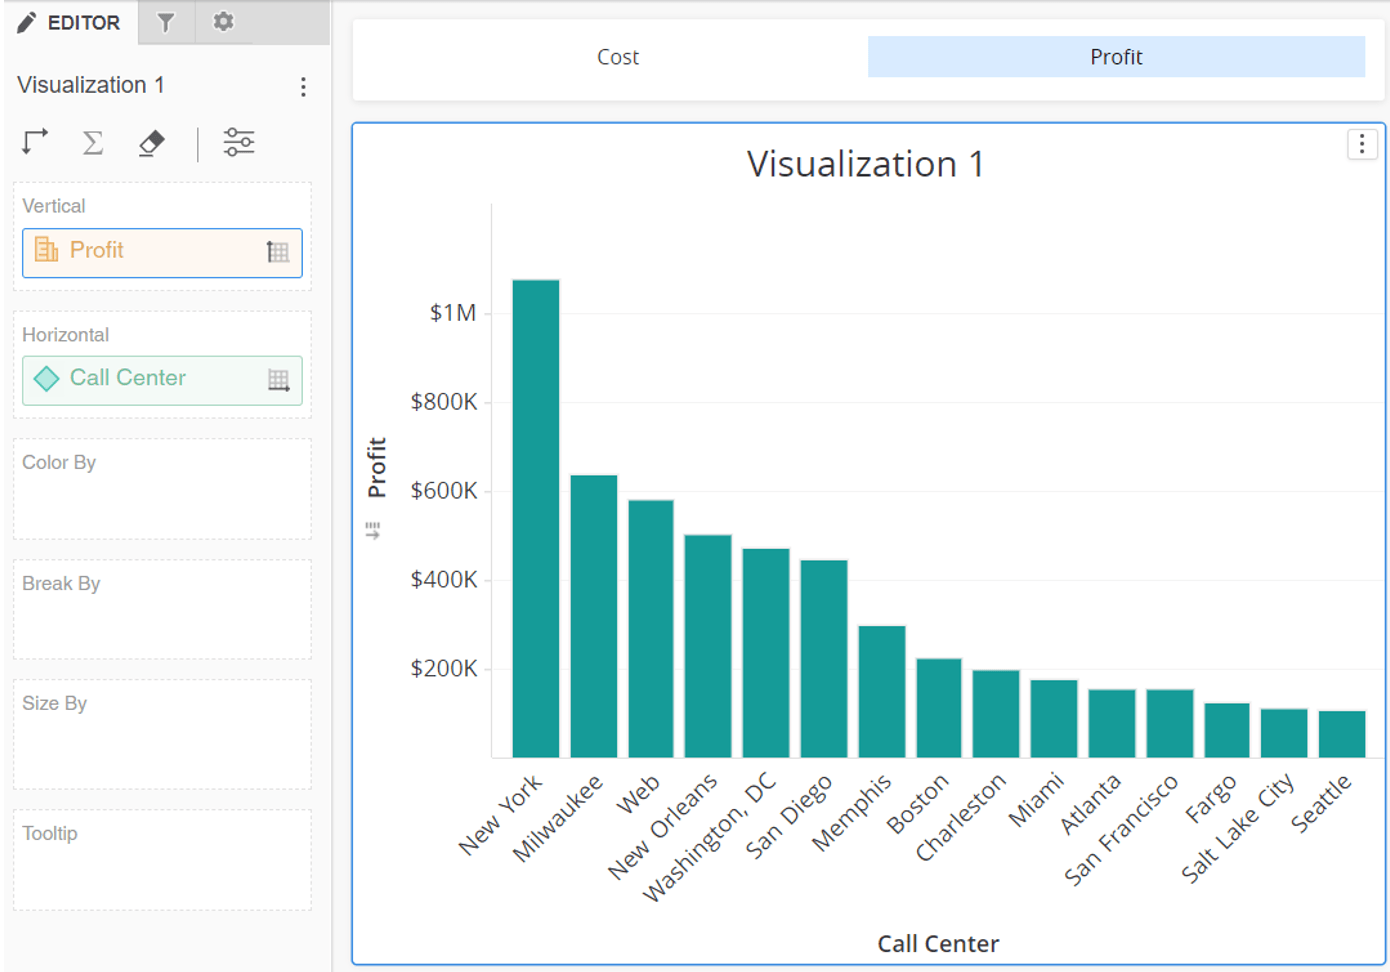
Task: Click the sigma subtotals icon
Action: [x=93, y=143]
